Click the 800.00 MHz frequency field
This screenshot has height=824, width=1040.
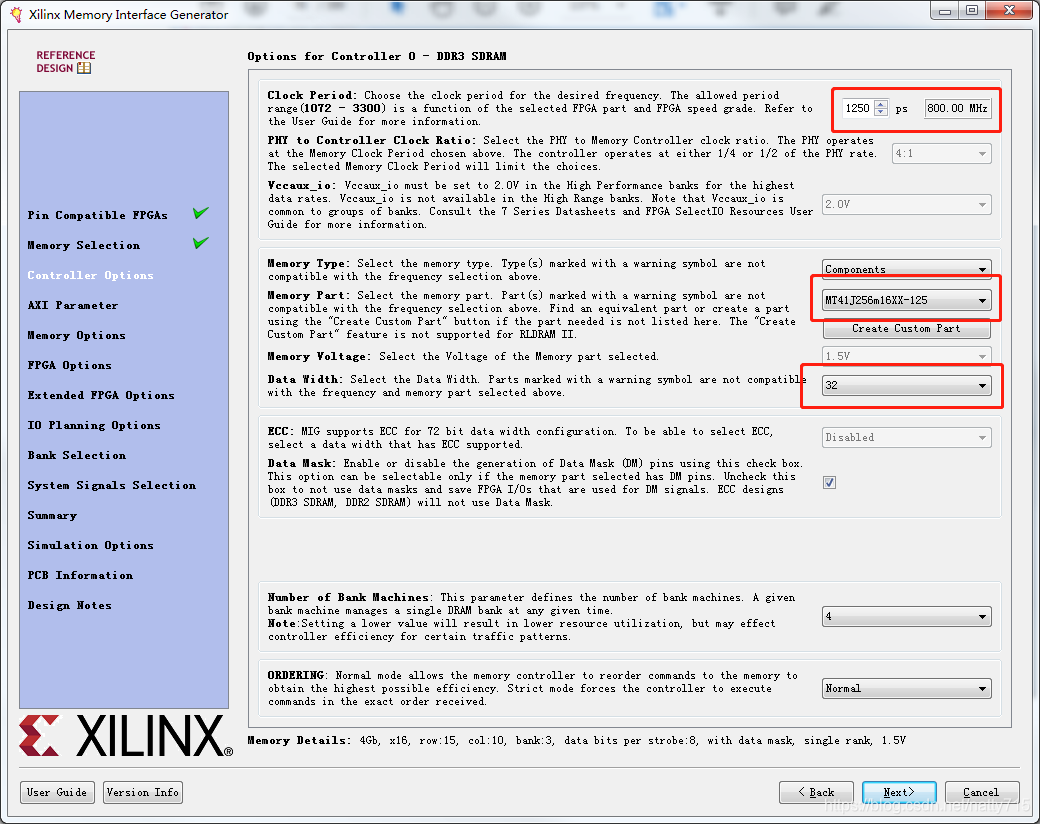[958, 108]
